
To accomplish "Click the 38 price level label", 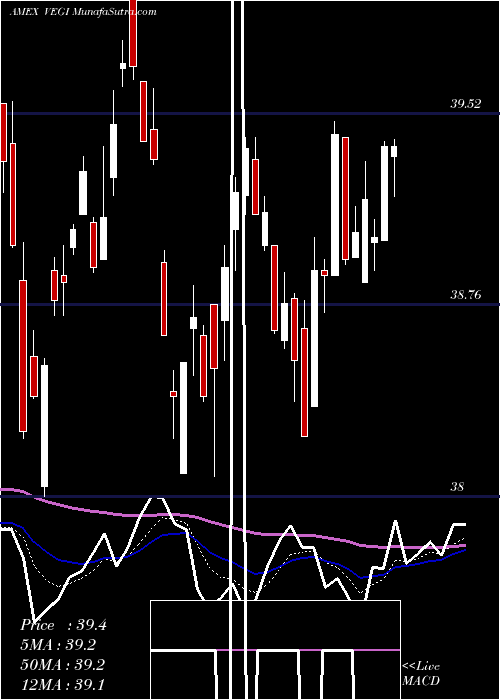I will pos(457,486).
